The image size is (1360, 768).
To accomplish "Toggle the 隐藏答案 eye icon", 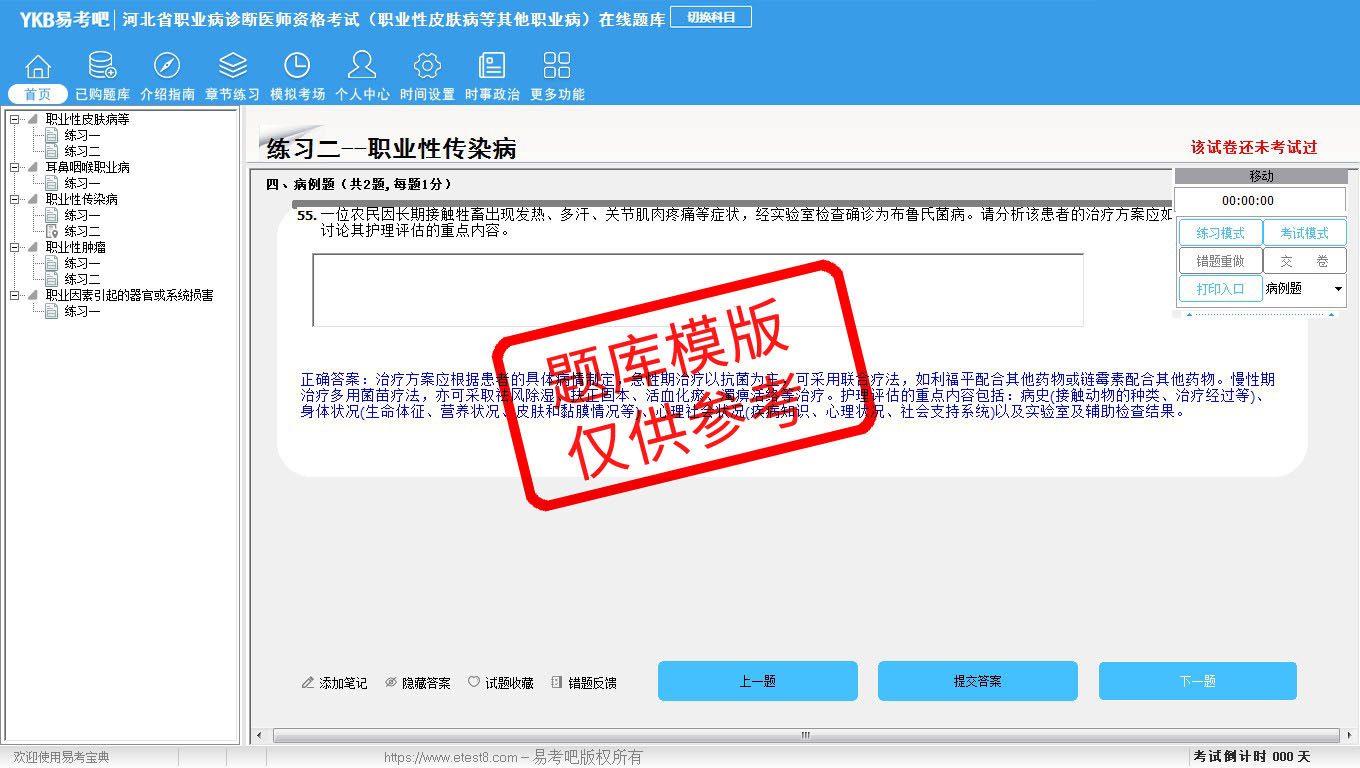I will [391, 683].
